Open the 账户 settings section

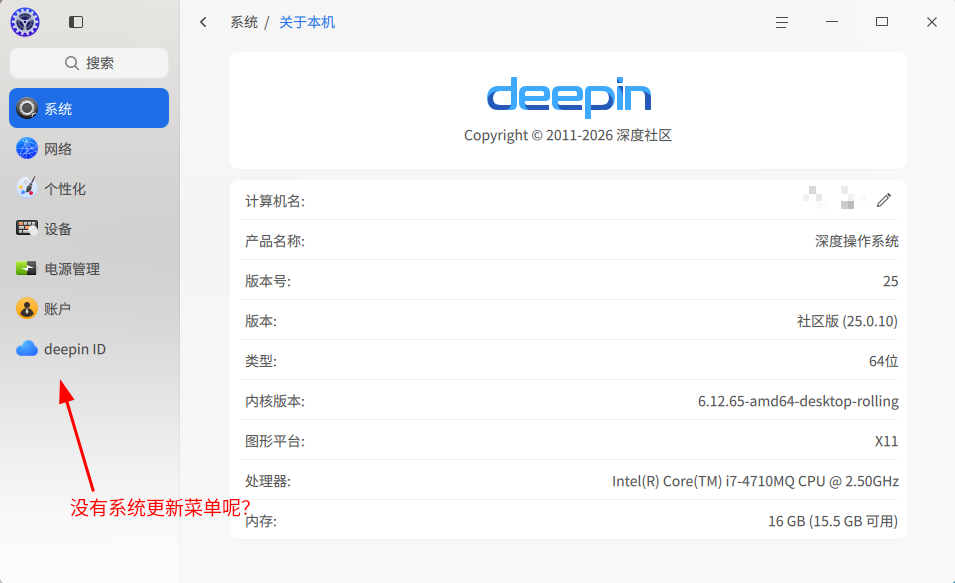click(89, 309)
